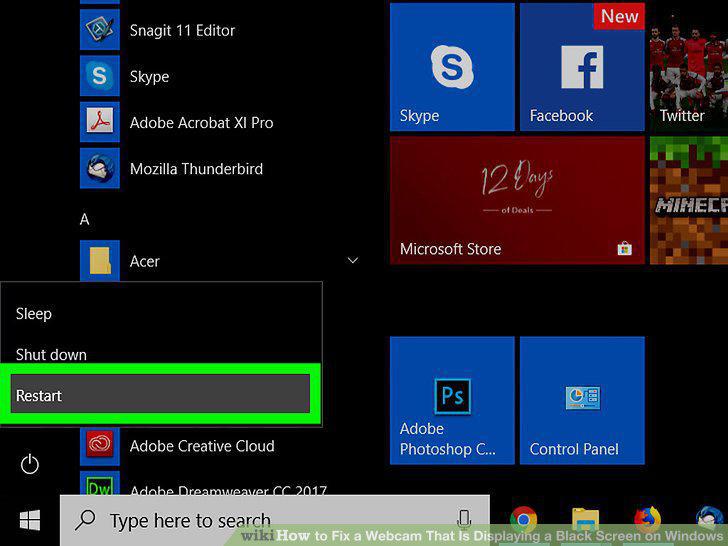Image resolution: width=728 pixels, height=546 pixels.
Task: Open the Microsoft Store tile
Action: pos(517,200)
